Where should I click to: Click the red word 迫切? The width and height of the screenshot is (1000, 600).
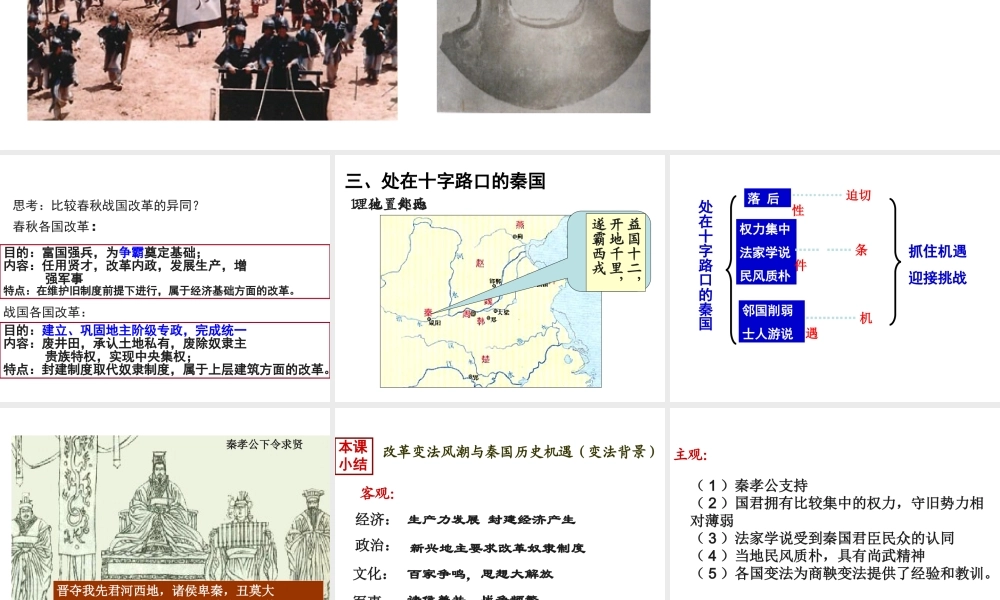[858, 195]
